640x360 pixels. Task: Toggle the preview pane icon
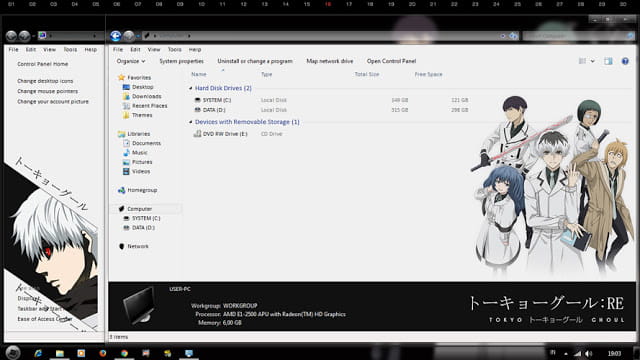[x=608, y=61]
